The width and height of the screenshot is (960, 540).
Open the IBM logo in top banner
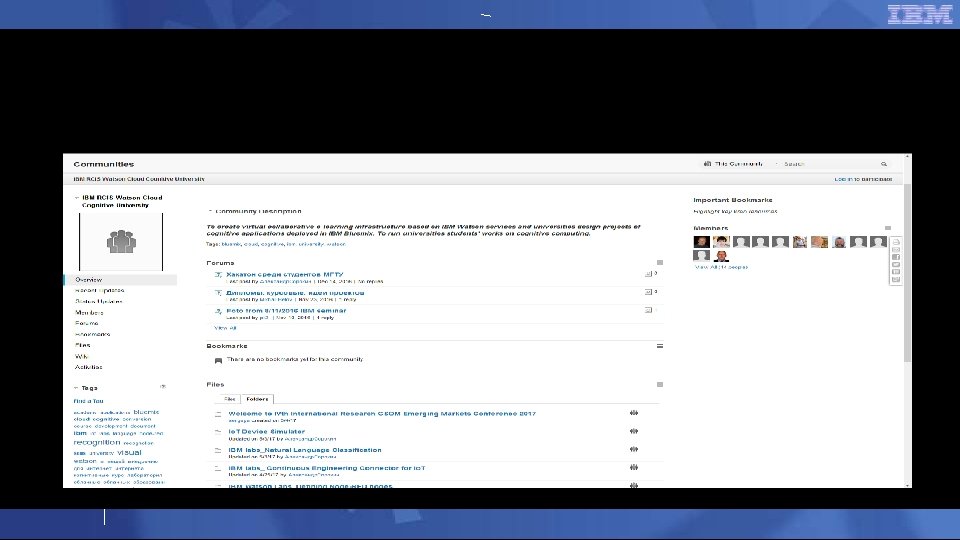click(920, 14)
